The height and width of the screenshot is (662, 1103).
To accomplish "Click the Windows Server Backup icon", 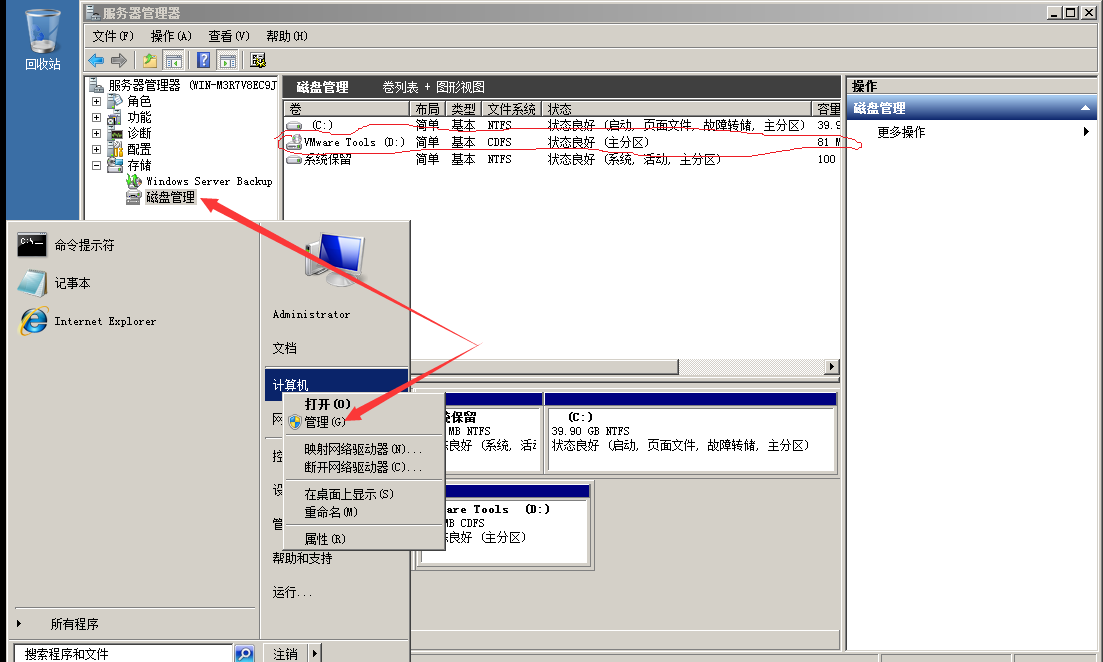I will pyautogui.click(x=134, y=182).
